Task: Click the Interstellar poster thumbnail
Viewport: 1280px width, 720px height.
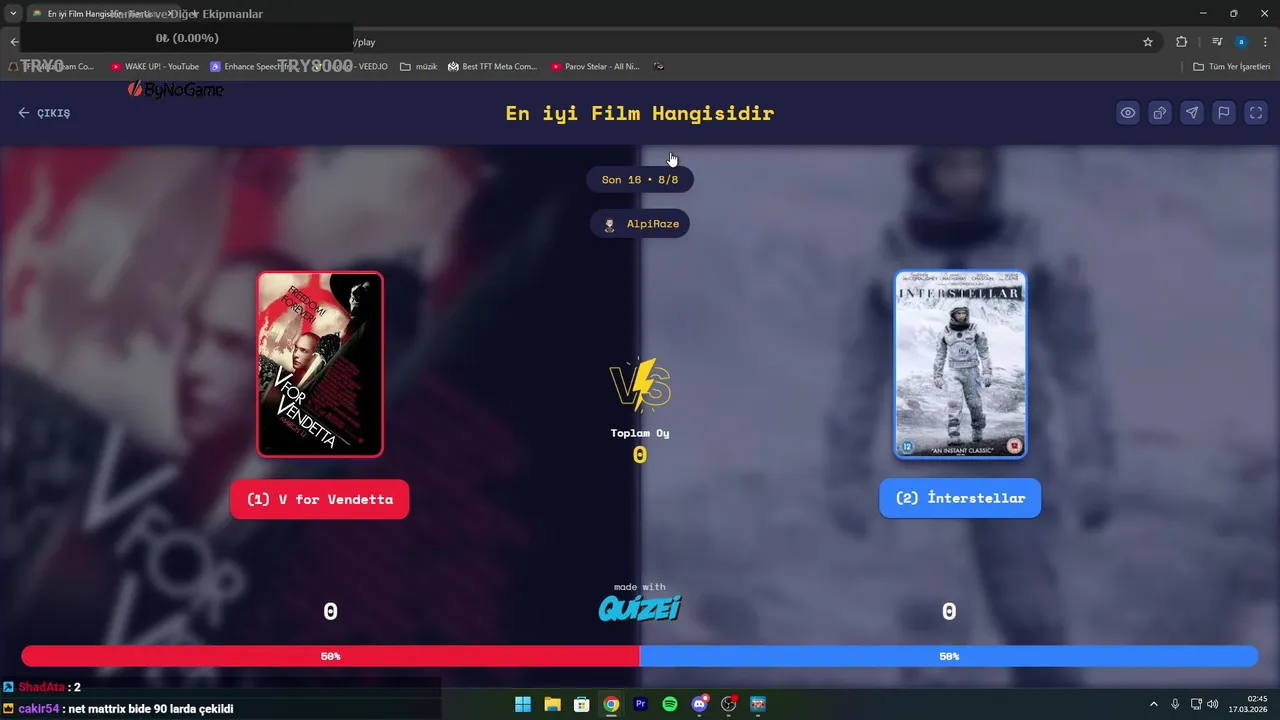Action: [960, 364]
